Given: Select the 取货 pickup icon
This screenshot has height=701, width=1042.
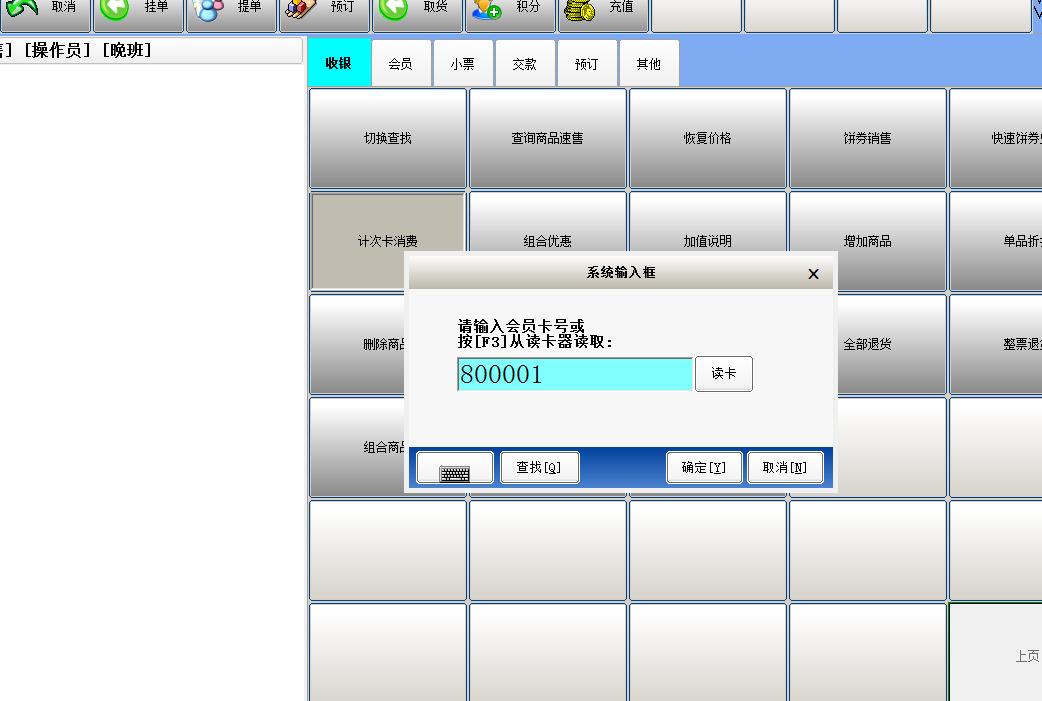Looking at the screenshot, I should tap(418, 10).
